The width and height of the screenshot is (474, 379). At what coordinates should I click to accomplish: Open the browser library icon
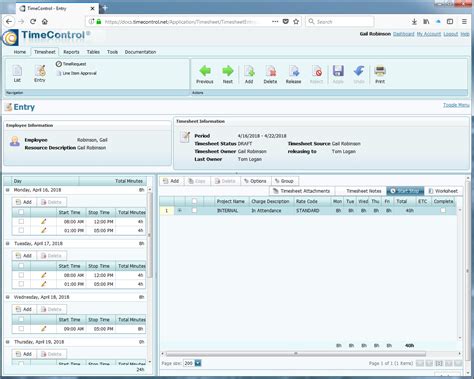point(426,21)
